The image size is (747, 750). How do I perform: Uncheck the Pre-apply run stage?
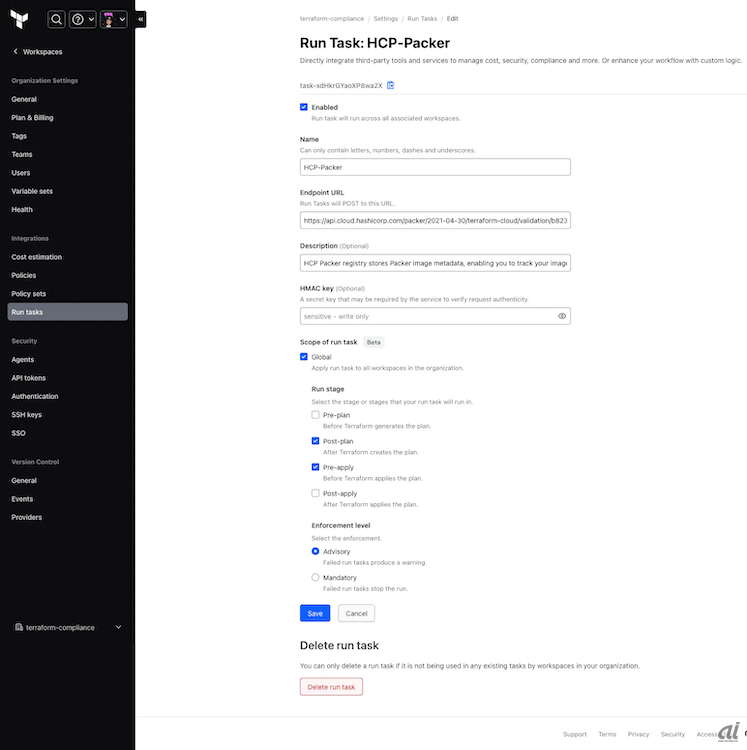click(315, 467)
